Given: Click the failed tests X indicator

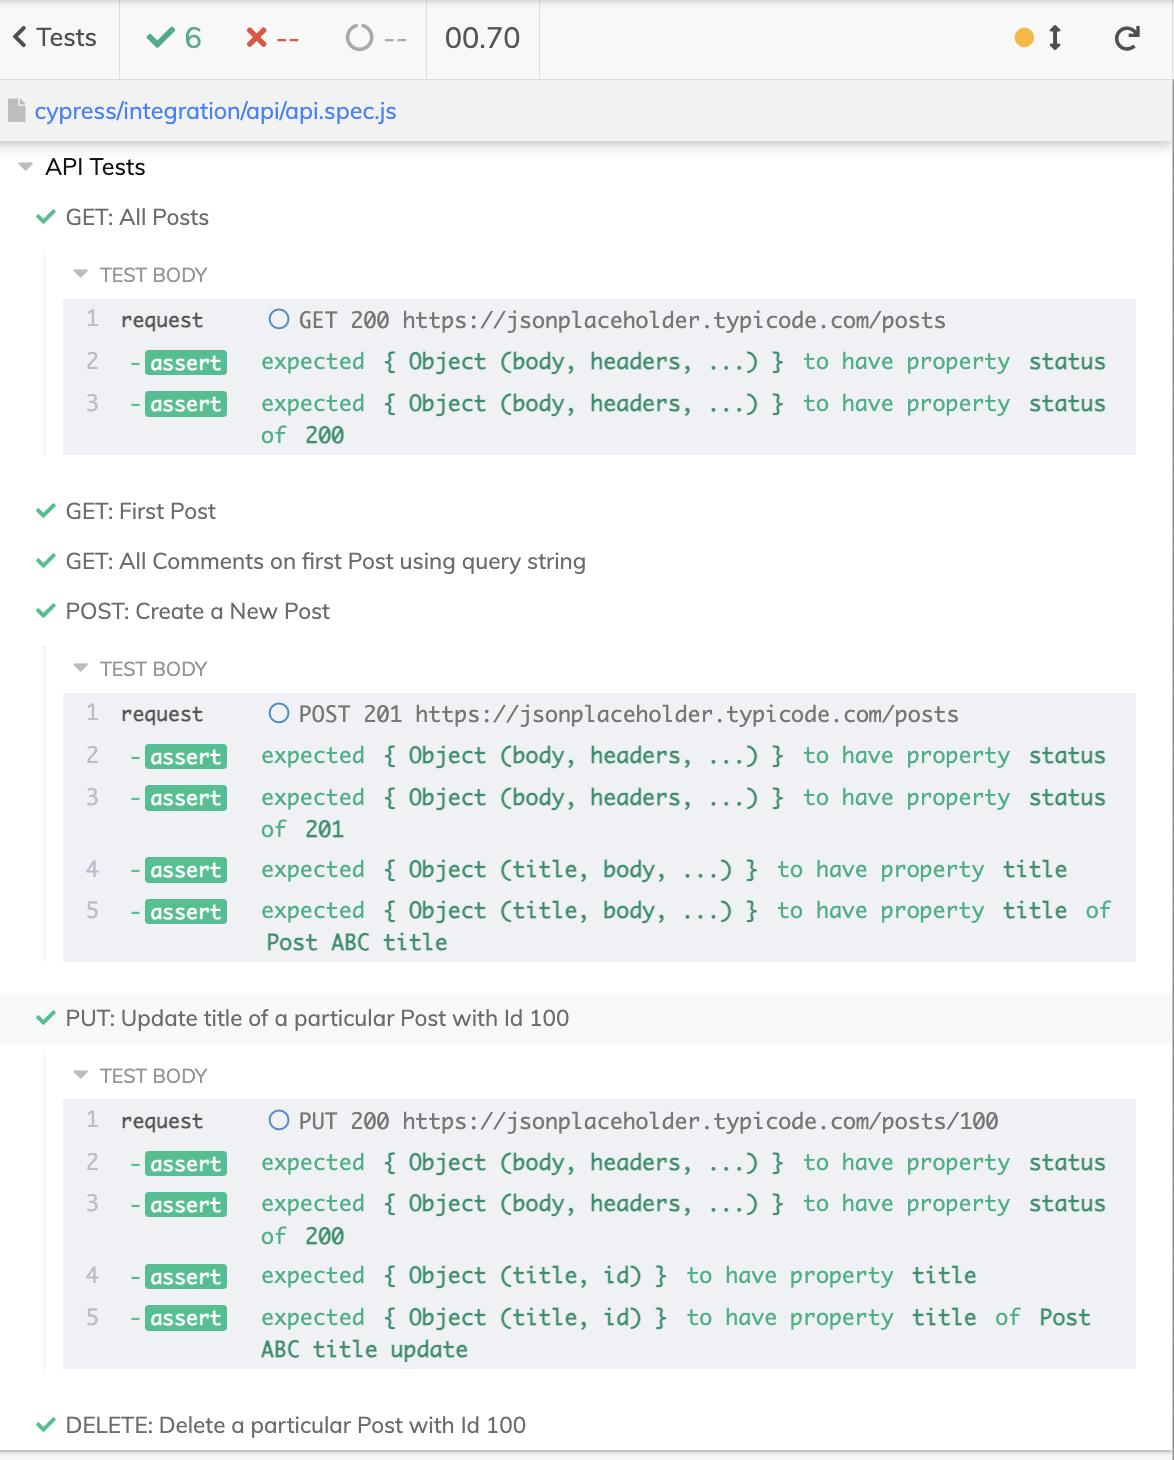Looking at the screenshot, I should coord(272,39).
